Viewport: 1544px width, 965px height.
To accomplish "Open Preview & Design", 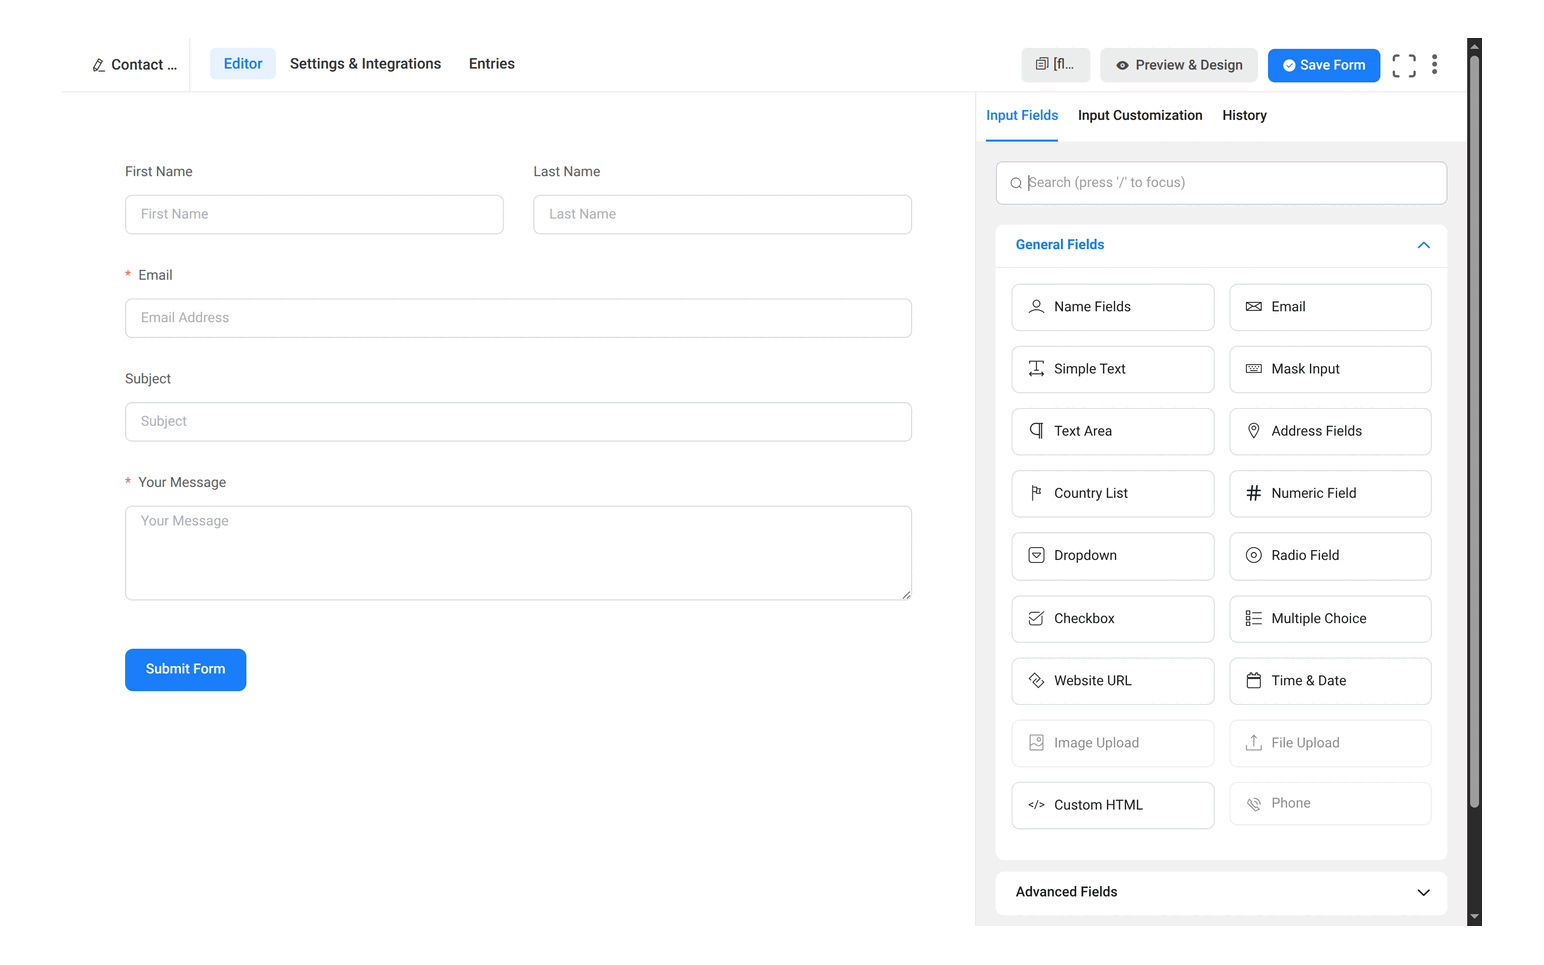I will pyautogui.click(x=1180, y=65).
